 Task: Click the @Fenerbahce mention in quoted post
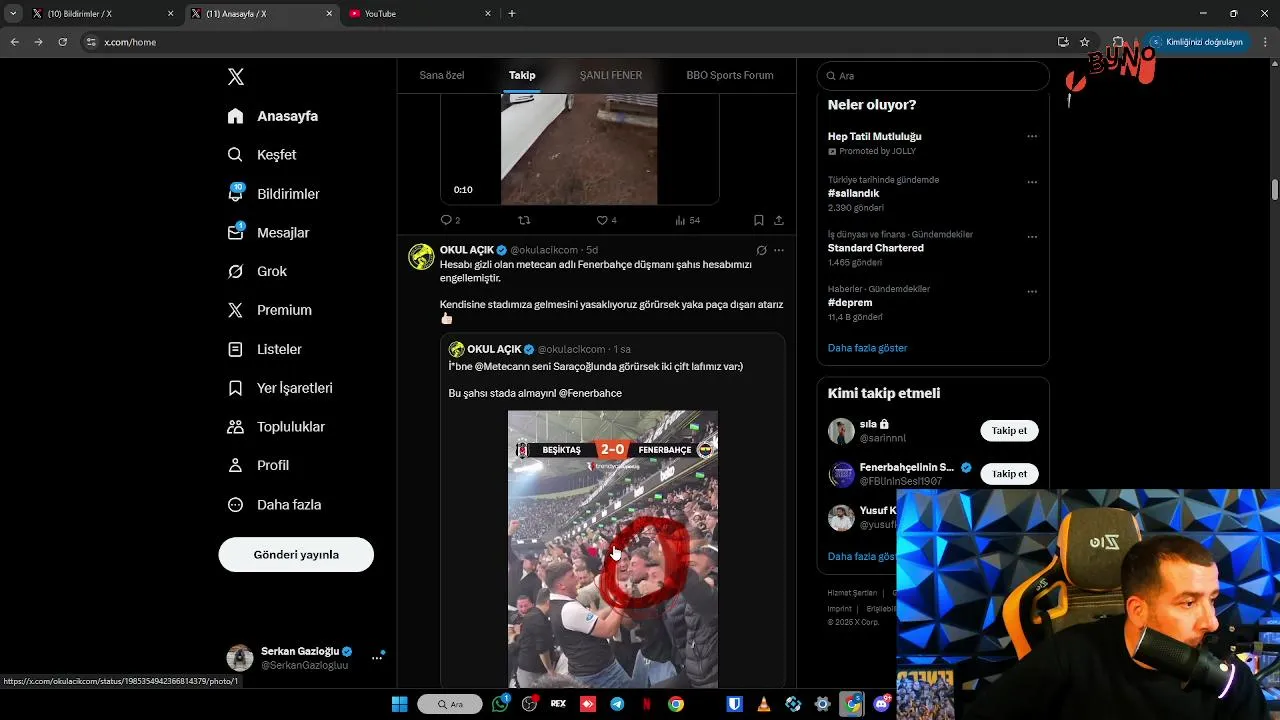click(590, 393)
